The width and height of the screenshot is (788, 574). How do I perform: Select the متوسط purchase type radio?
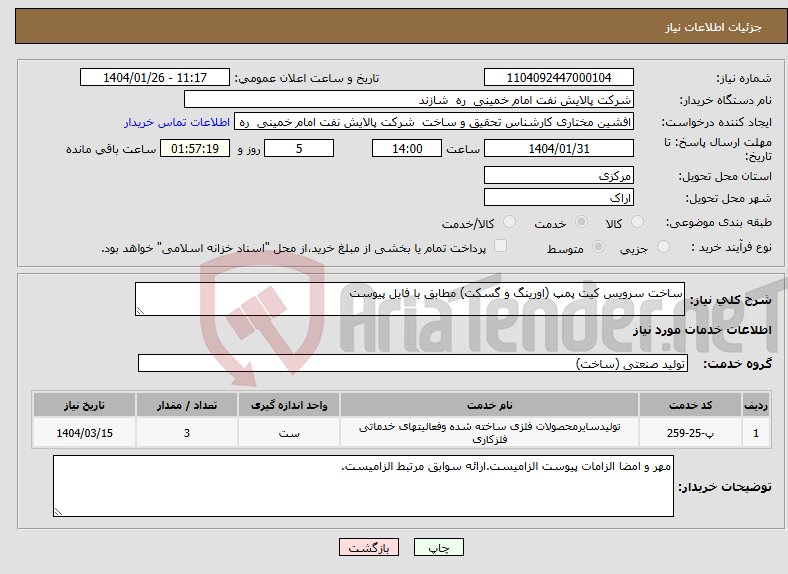[x=599, y=247]
